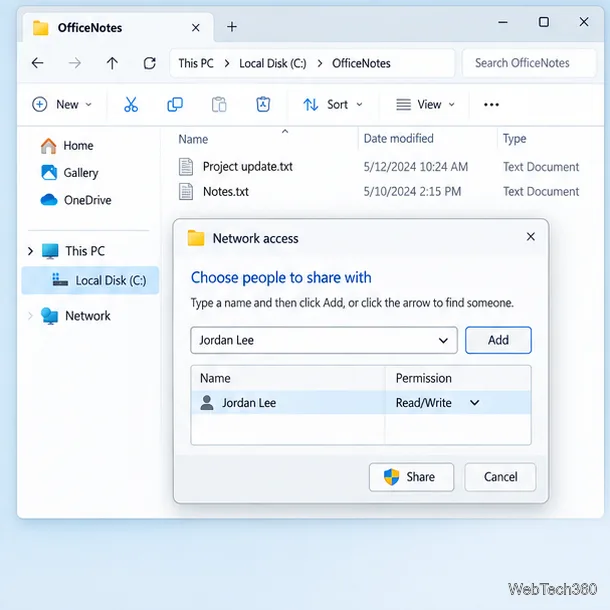This screenshot has width=610, height=610.
Task: Refresh the OfficeNotes folder view
Action: coord(149,63)
